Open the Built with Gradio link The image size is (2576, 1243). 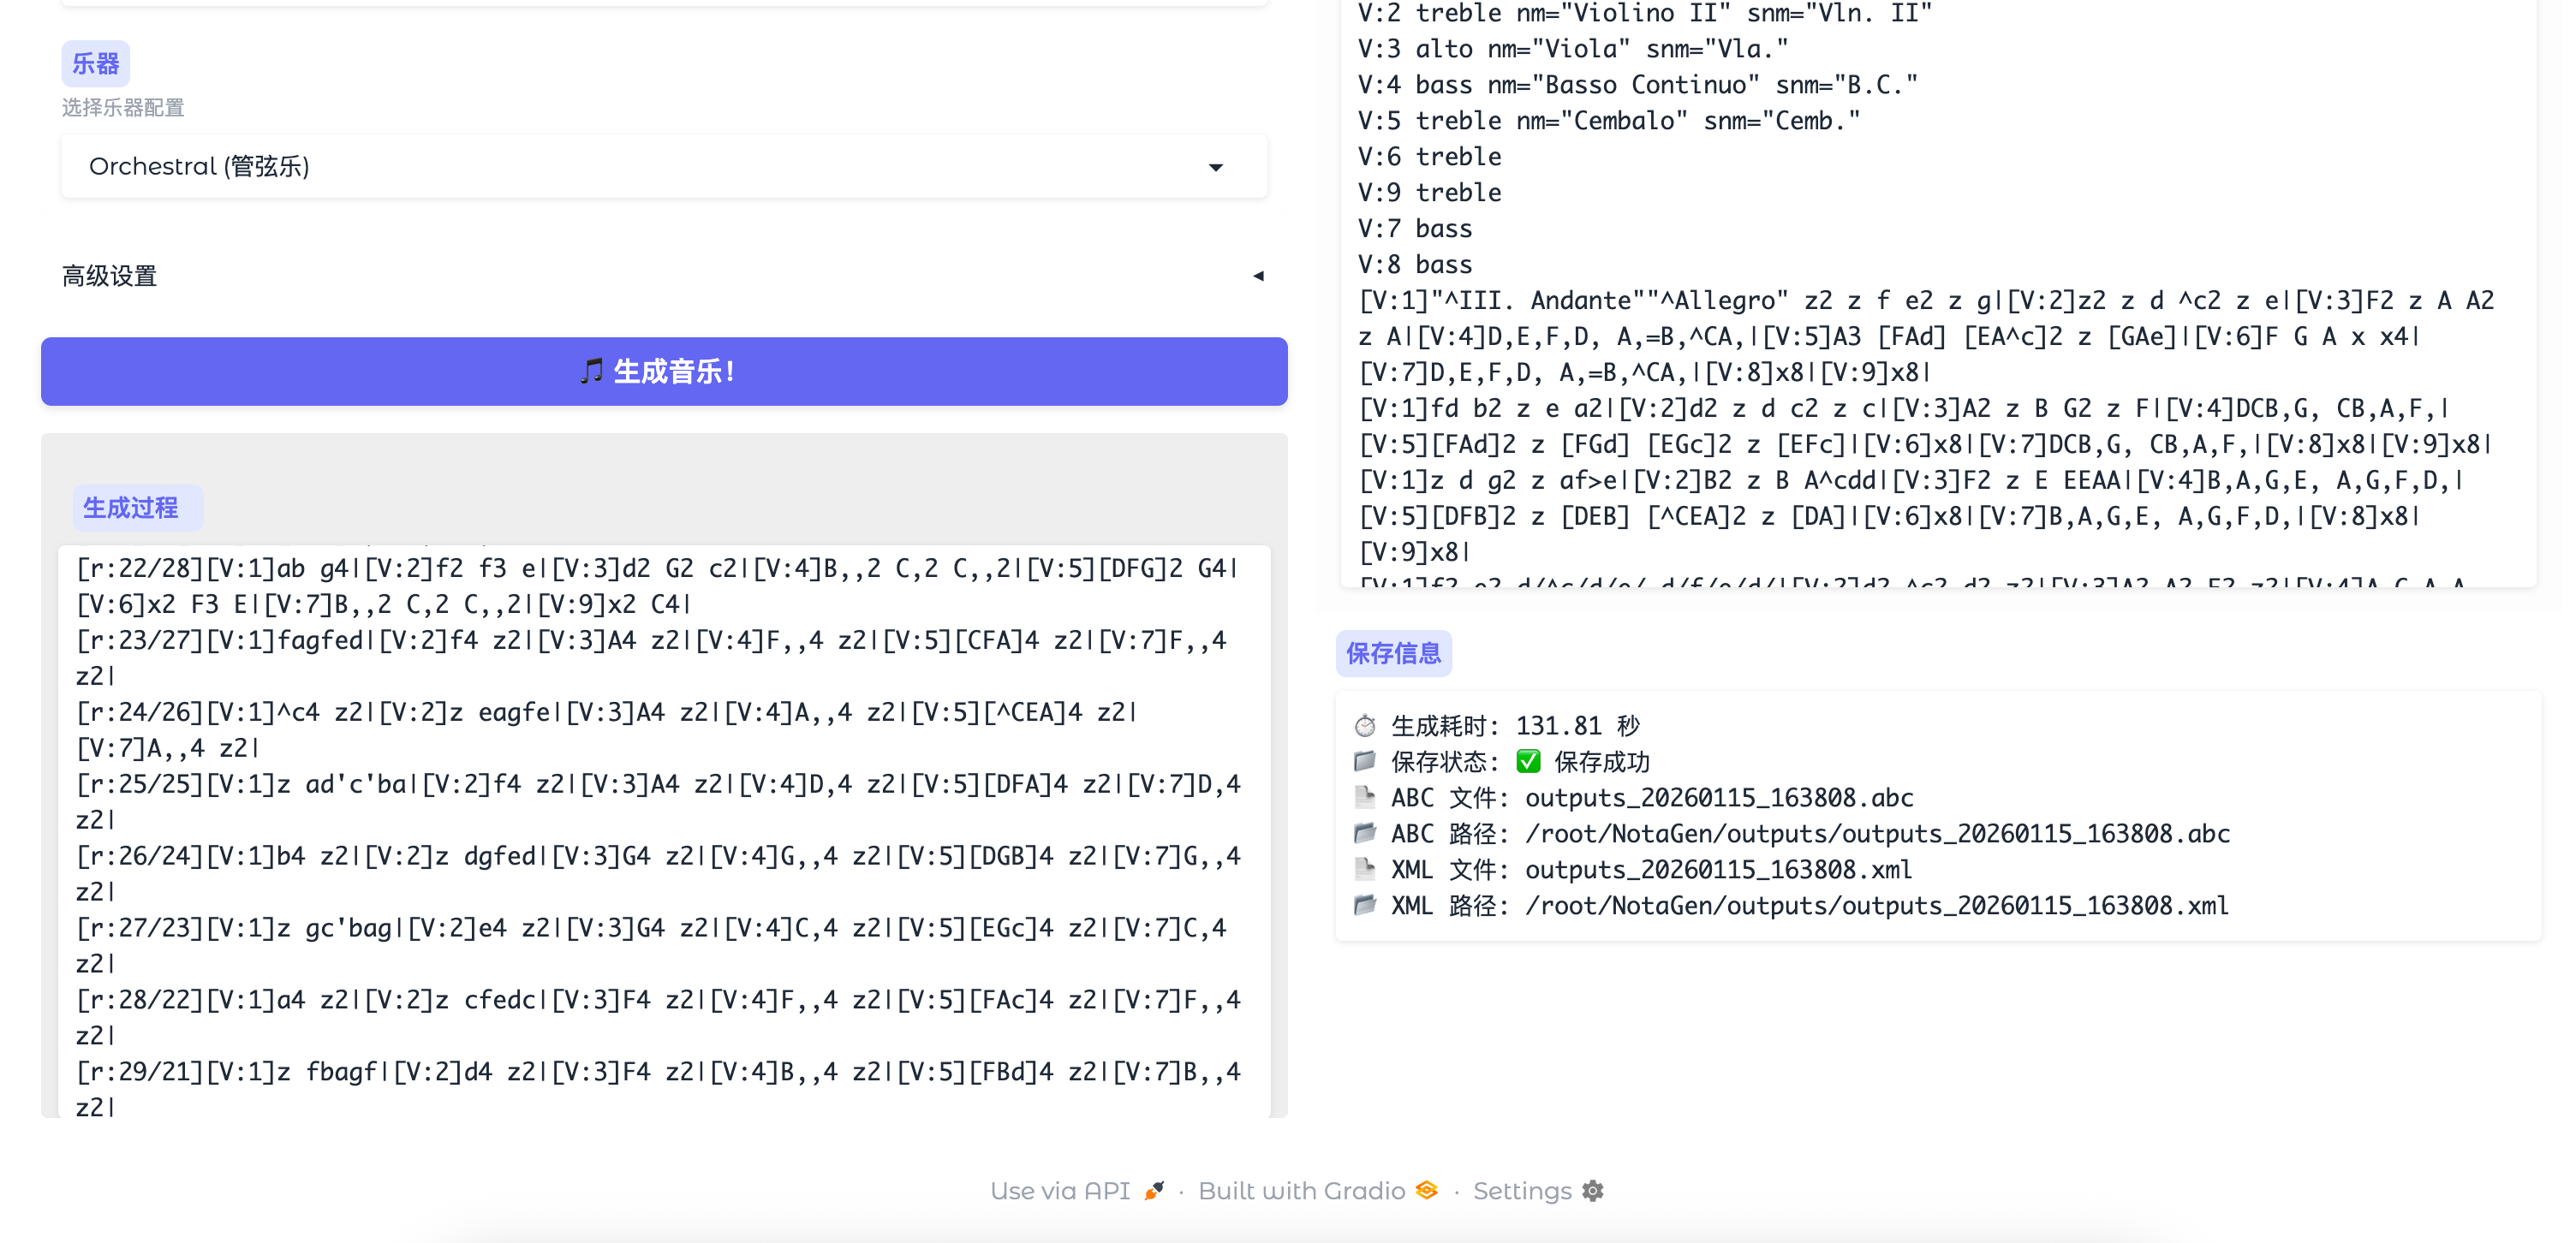point(1301,1190)
